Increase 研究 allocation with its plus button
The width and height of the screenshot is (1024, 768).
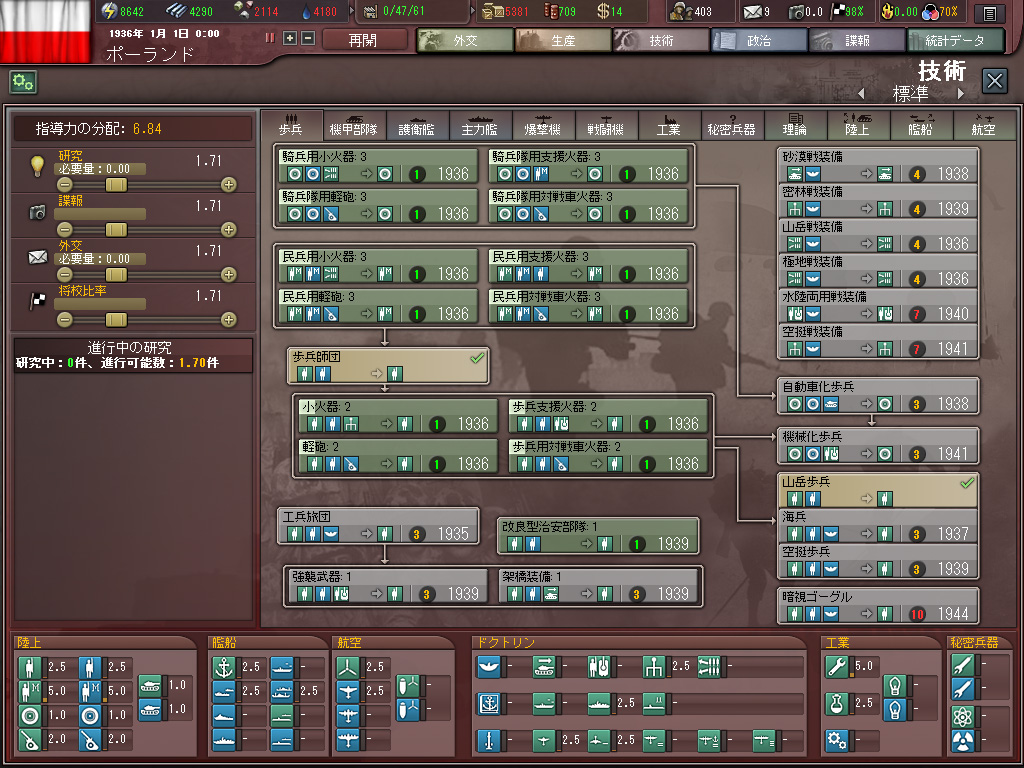229,185
